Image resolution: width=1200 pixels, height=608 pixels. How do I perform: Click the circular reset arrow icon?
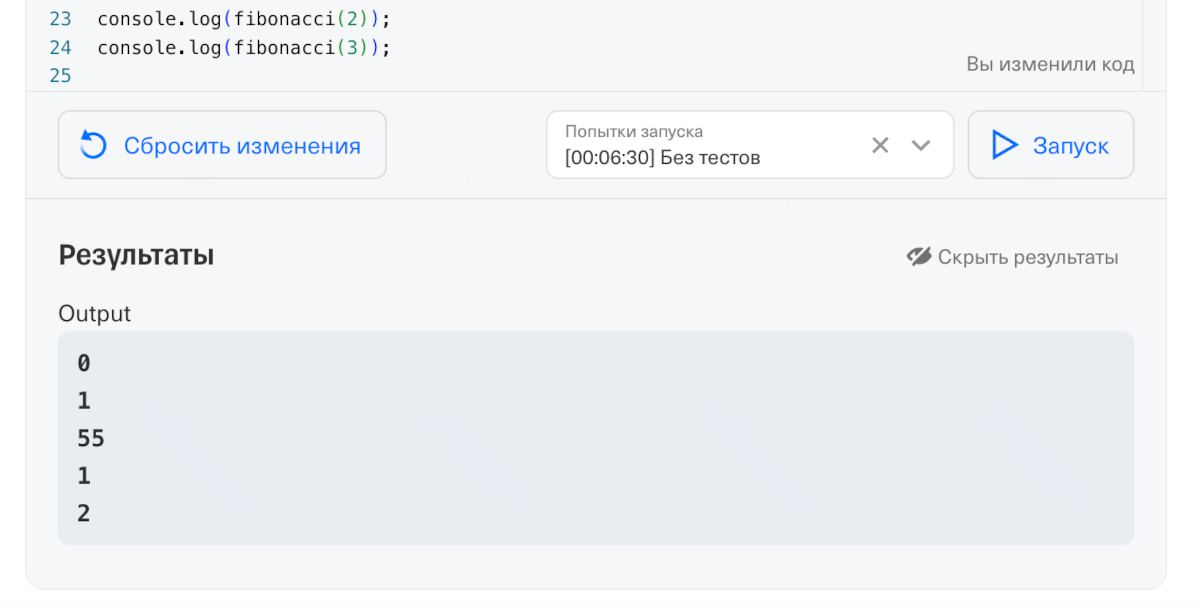93,146
